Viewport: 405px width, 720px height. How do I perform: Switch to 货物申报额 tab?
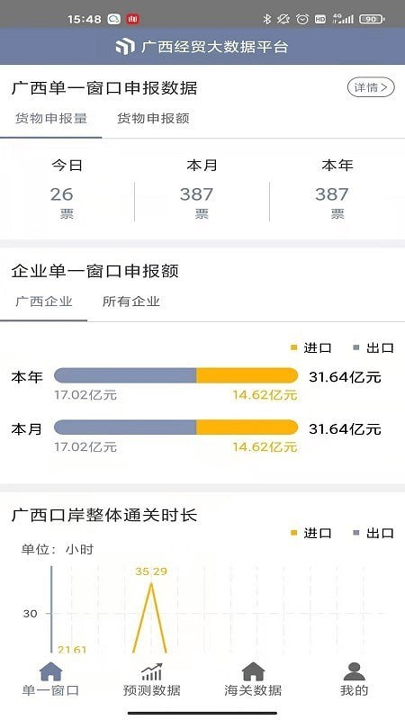(153, 118)
